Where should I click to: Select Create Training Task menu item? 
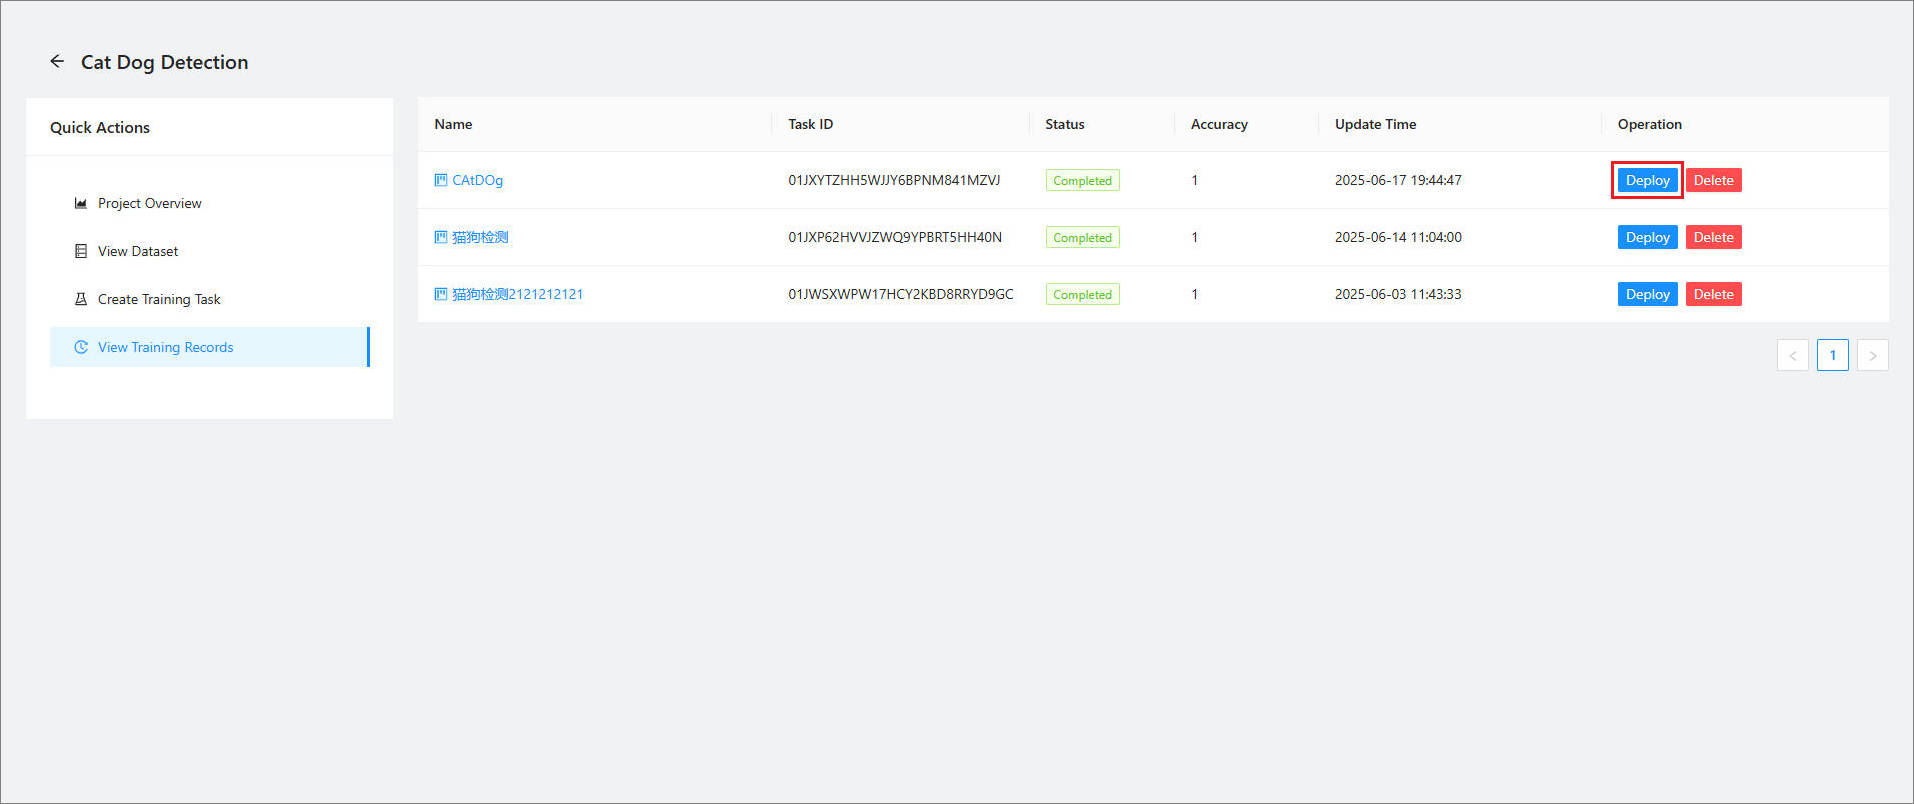click(x=210, y=299)
